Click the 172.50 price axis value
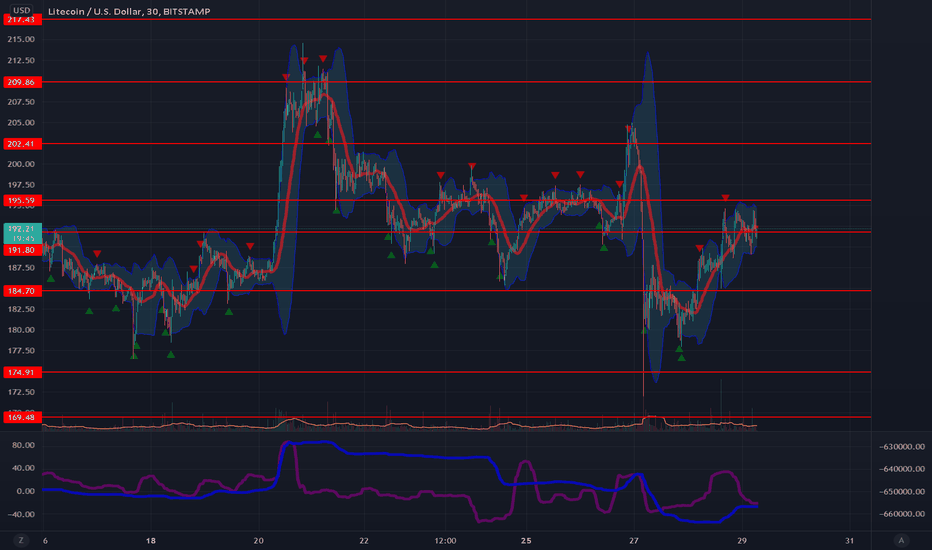 coord(21,392)
